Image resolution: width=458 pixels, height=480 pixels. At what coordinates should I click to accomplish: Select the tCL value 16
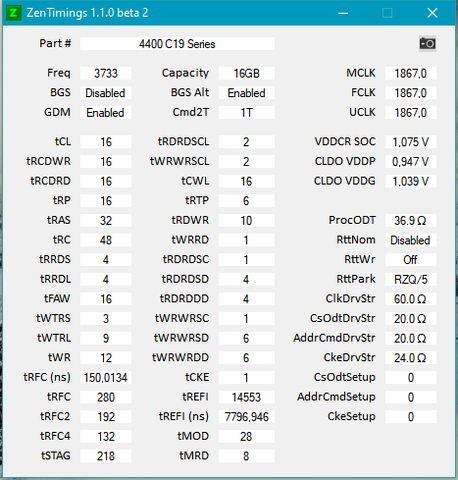click(106, 142)
